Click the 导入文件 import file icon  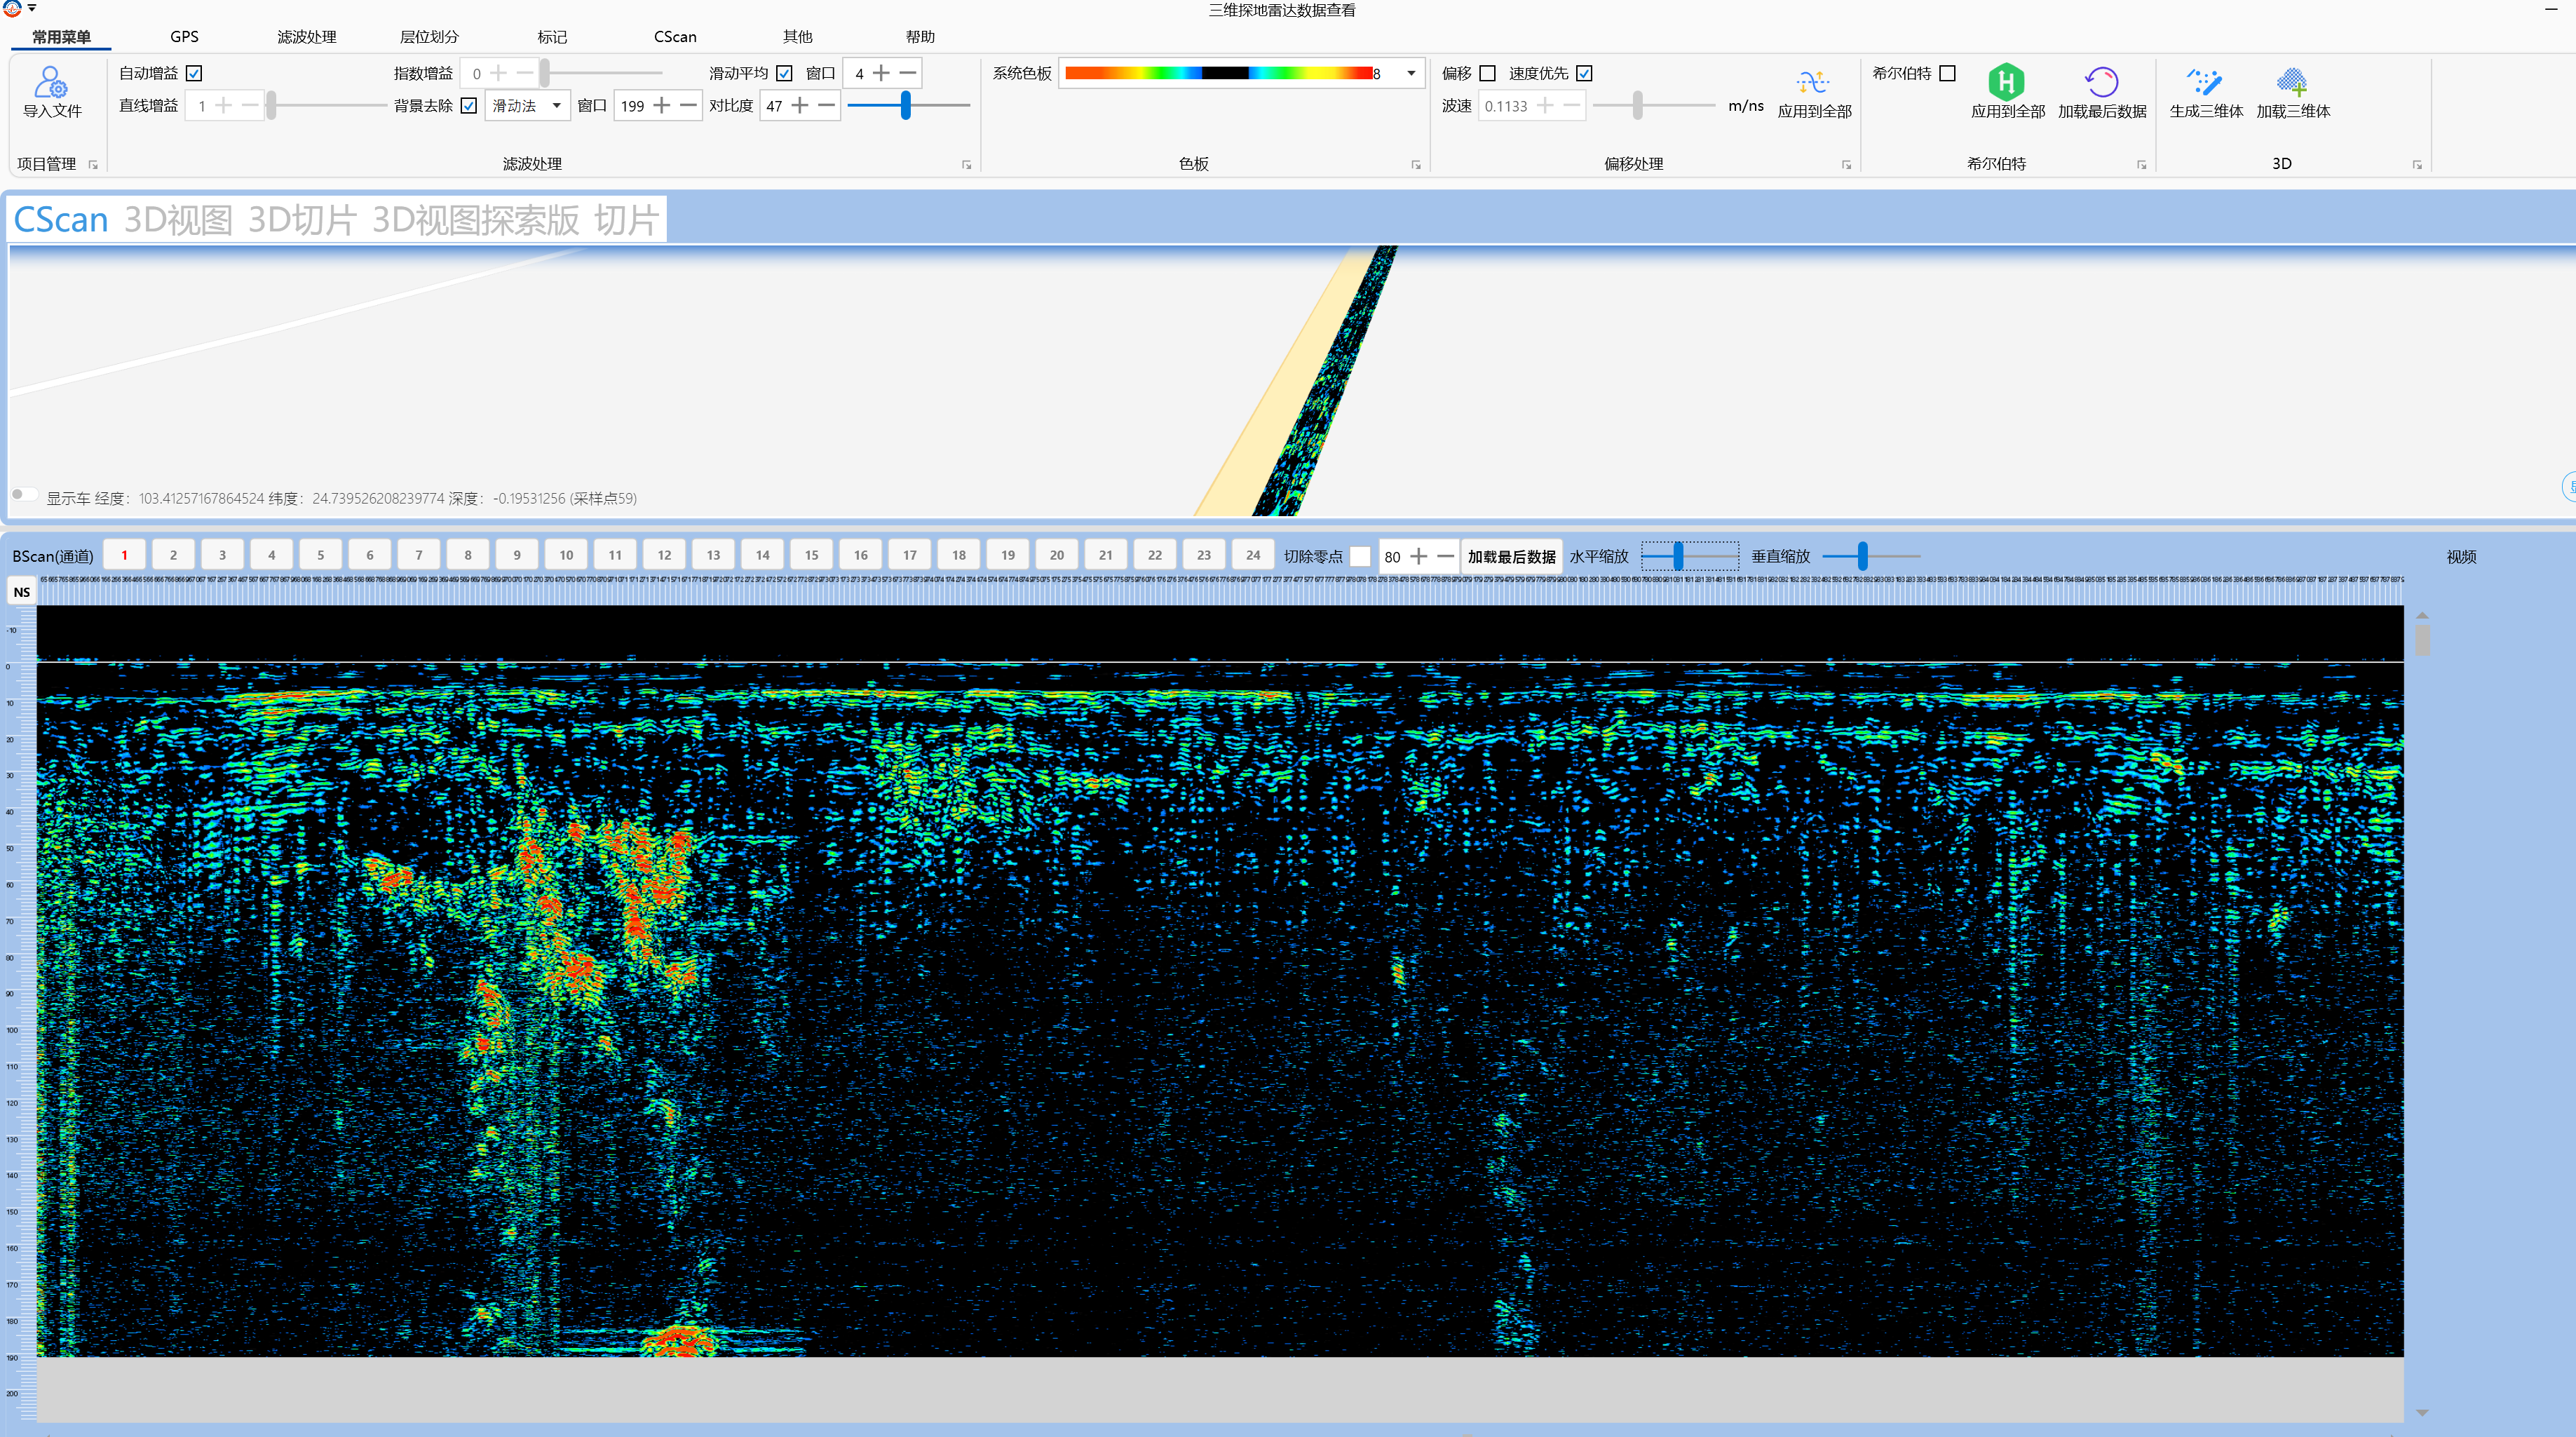pos(51,83)
